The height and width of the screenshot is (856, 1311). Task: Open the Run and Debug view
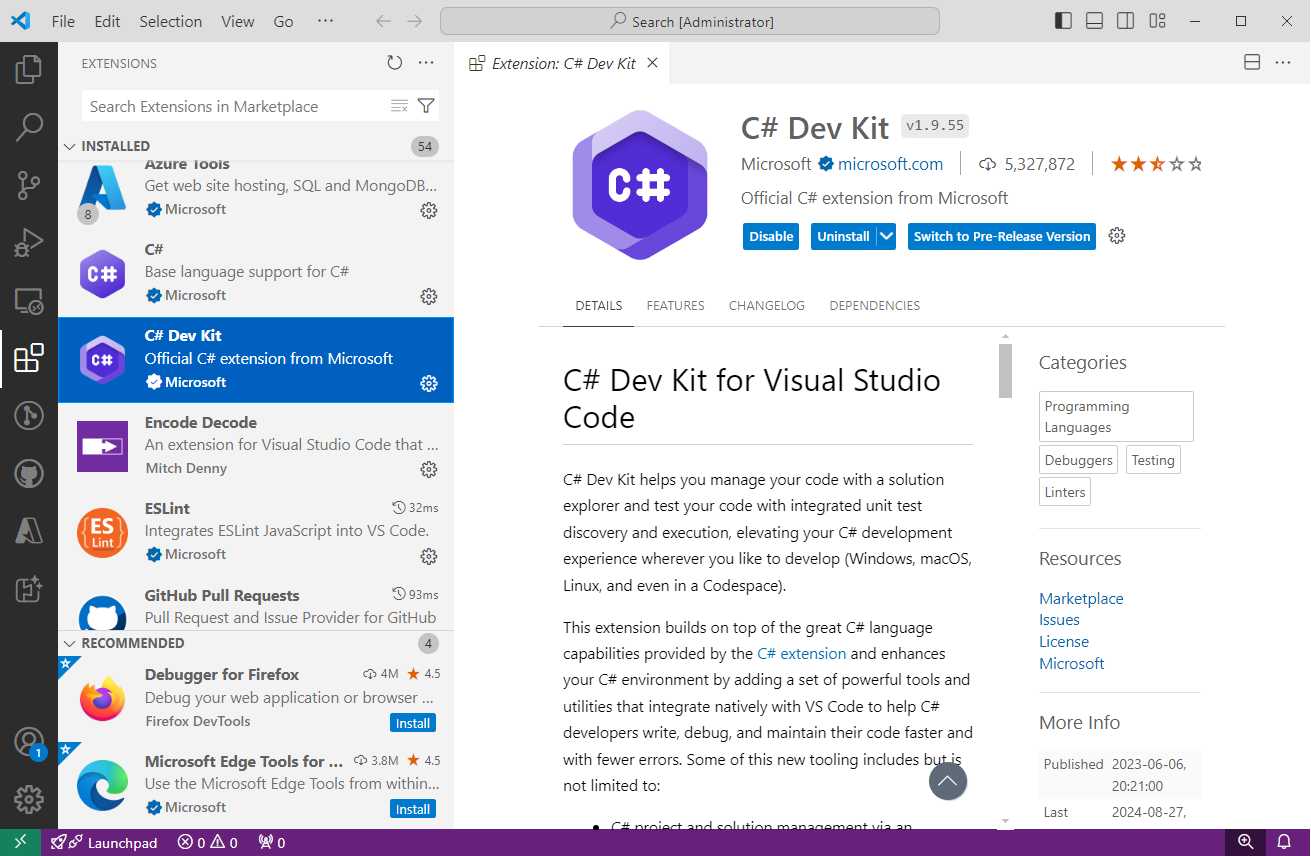(x=29, y=242)
